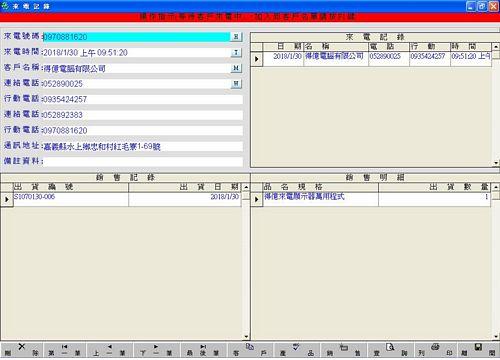This screenshot has width=500, height=360.
Task: Go to first record with 第一筆 icon
Action: click(64, 350)
